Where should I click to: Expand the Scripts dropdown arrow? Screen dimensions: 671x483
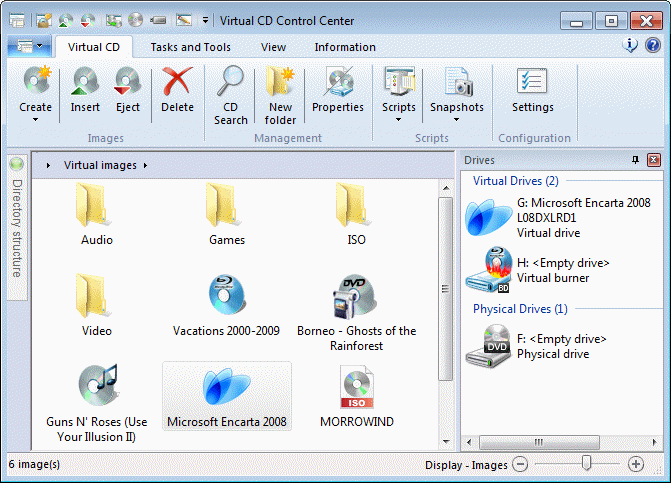coord(398,120)
